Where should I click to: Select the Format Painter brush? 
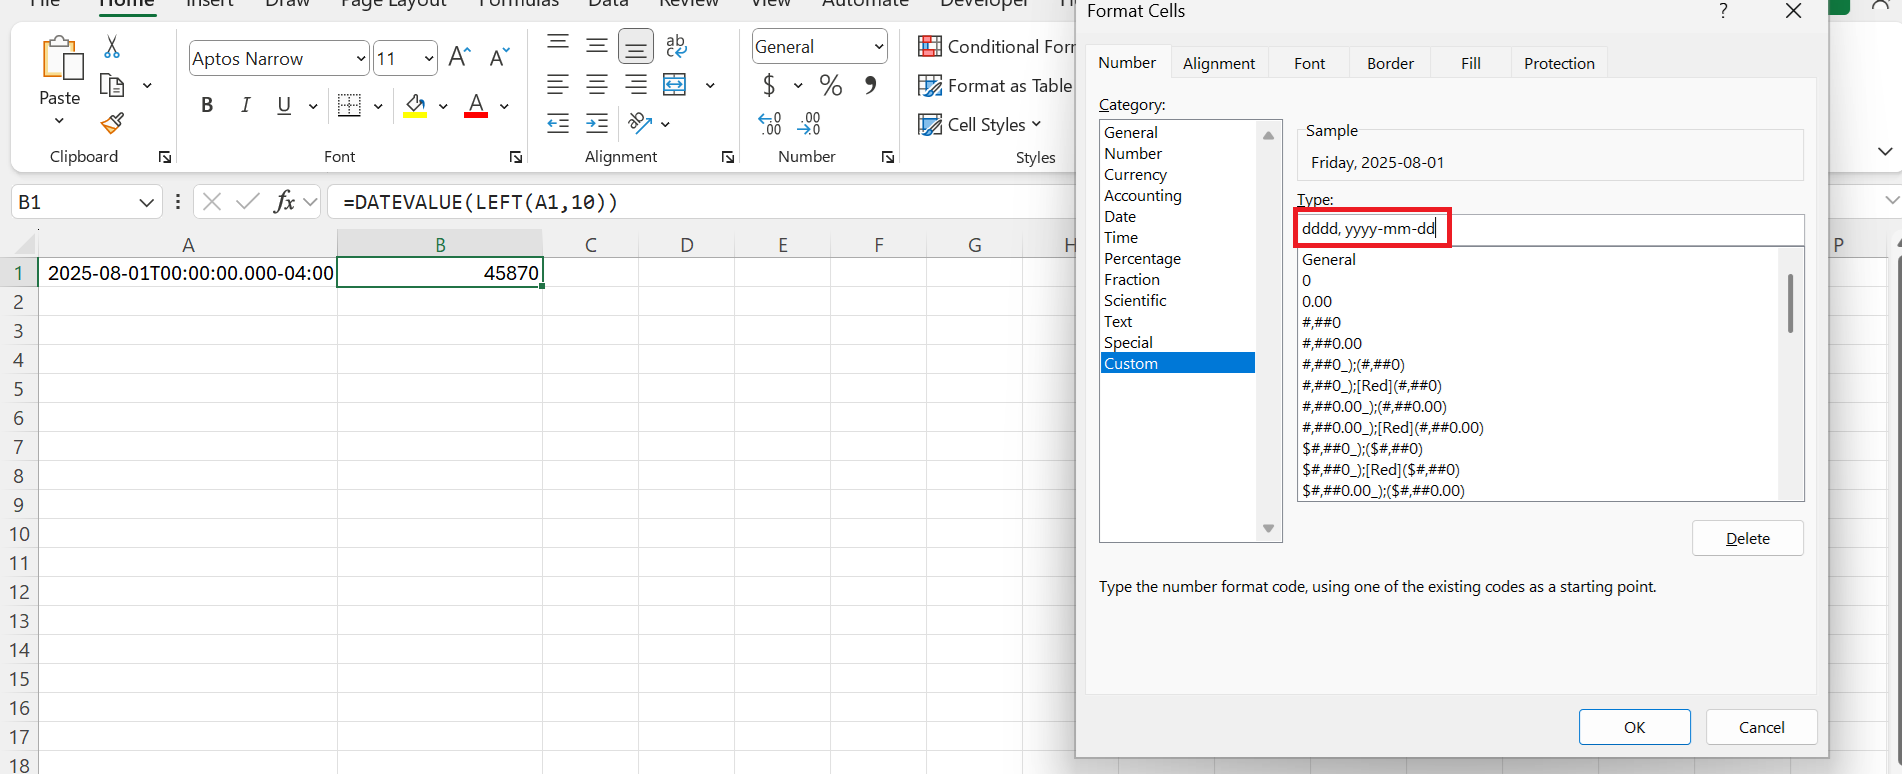click(x=112, y=124)
